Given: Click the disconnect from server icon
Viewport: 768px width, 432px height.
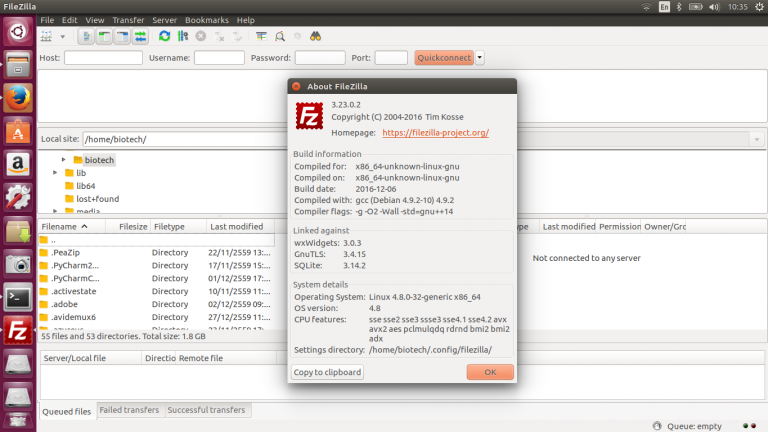Looking at the screenshot, I should coord(219,36).
